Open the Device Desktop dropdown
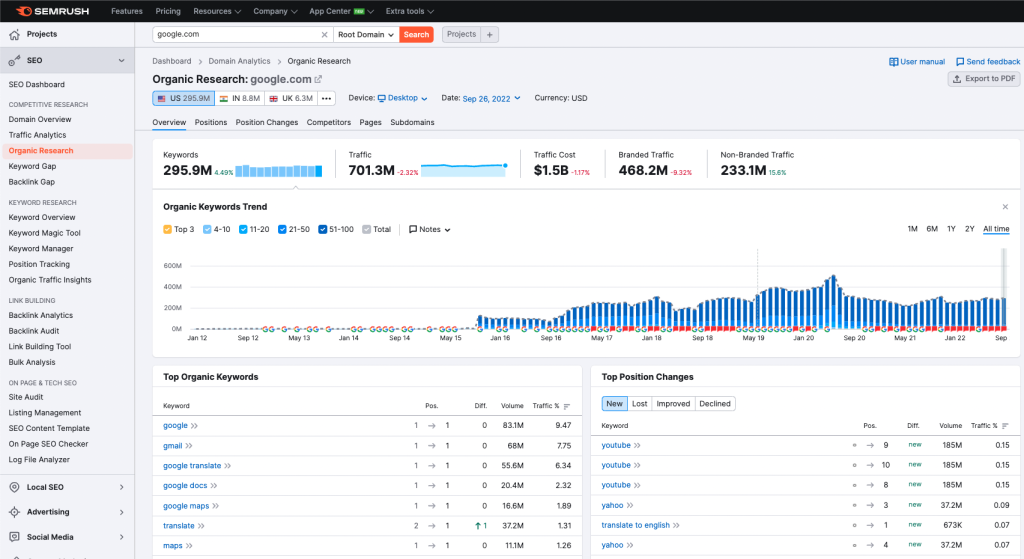This screenshot has width=1024, height=559. [402, 98]
